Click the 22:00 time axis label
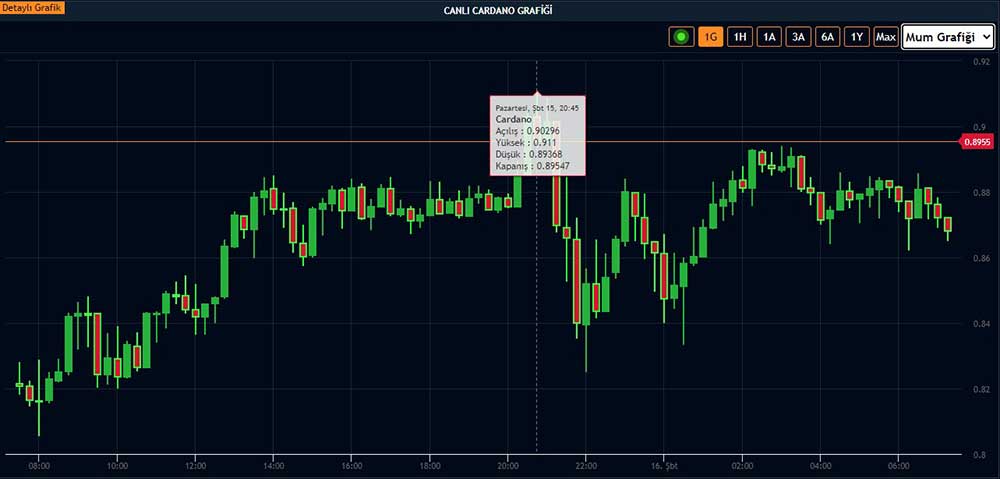The height and width of the screenshot is (479, 1000). [585, 466]
